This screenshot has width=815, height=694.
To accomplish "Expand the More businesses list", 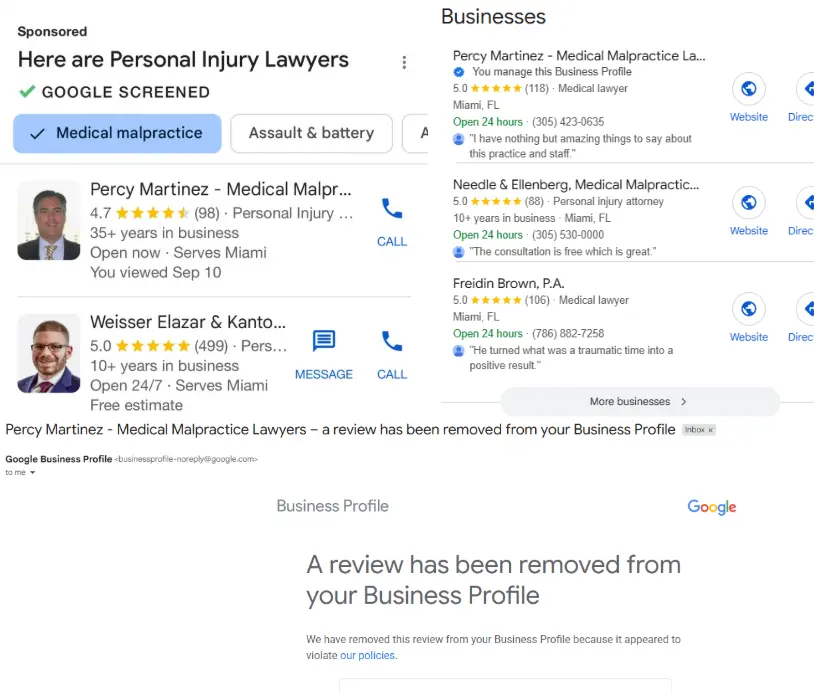I will (x=639, y=402).
